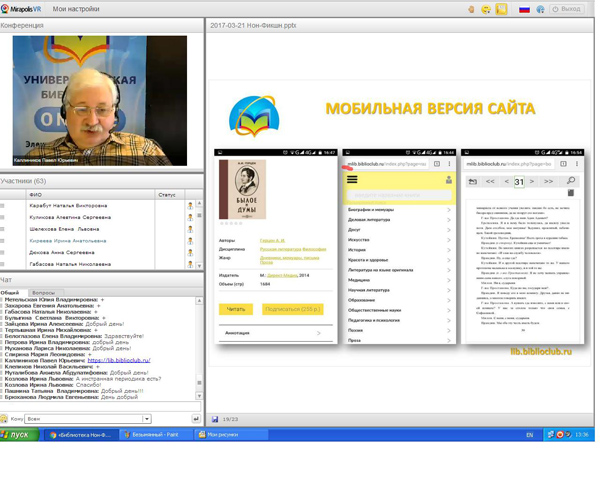The width and height of the screenshot is (600, 480).
Task: Open the connection quality gauge icon
Action: tap(540, 9)
